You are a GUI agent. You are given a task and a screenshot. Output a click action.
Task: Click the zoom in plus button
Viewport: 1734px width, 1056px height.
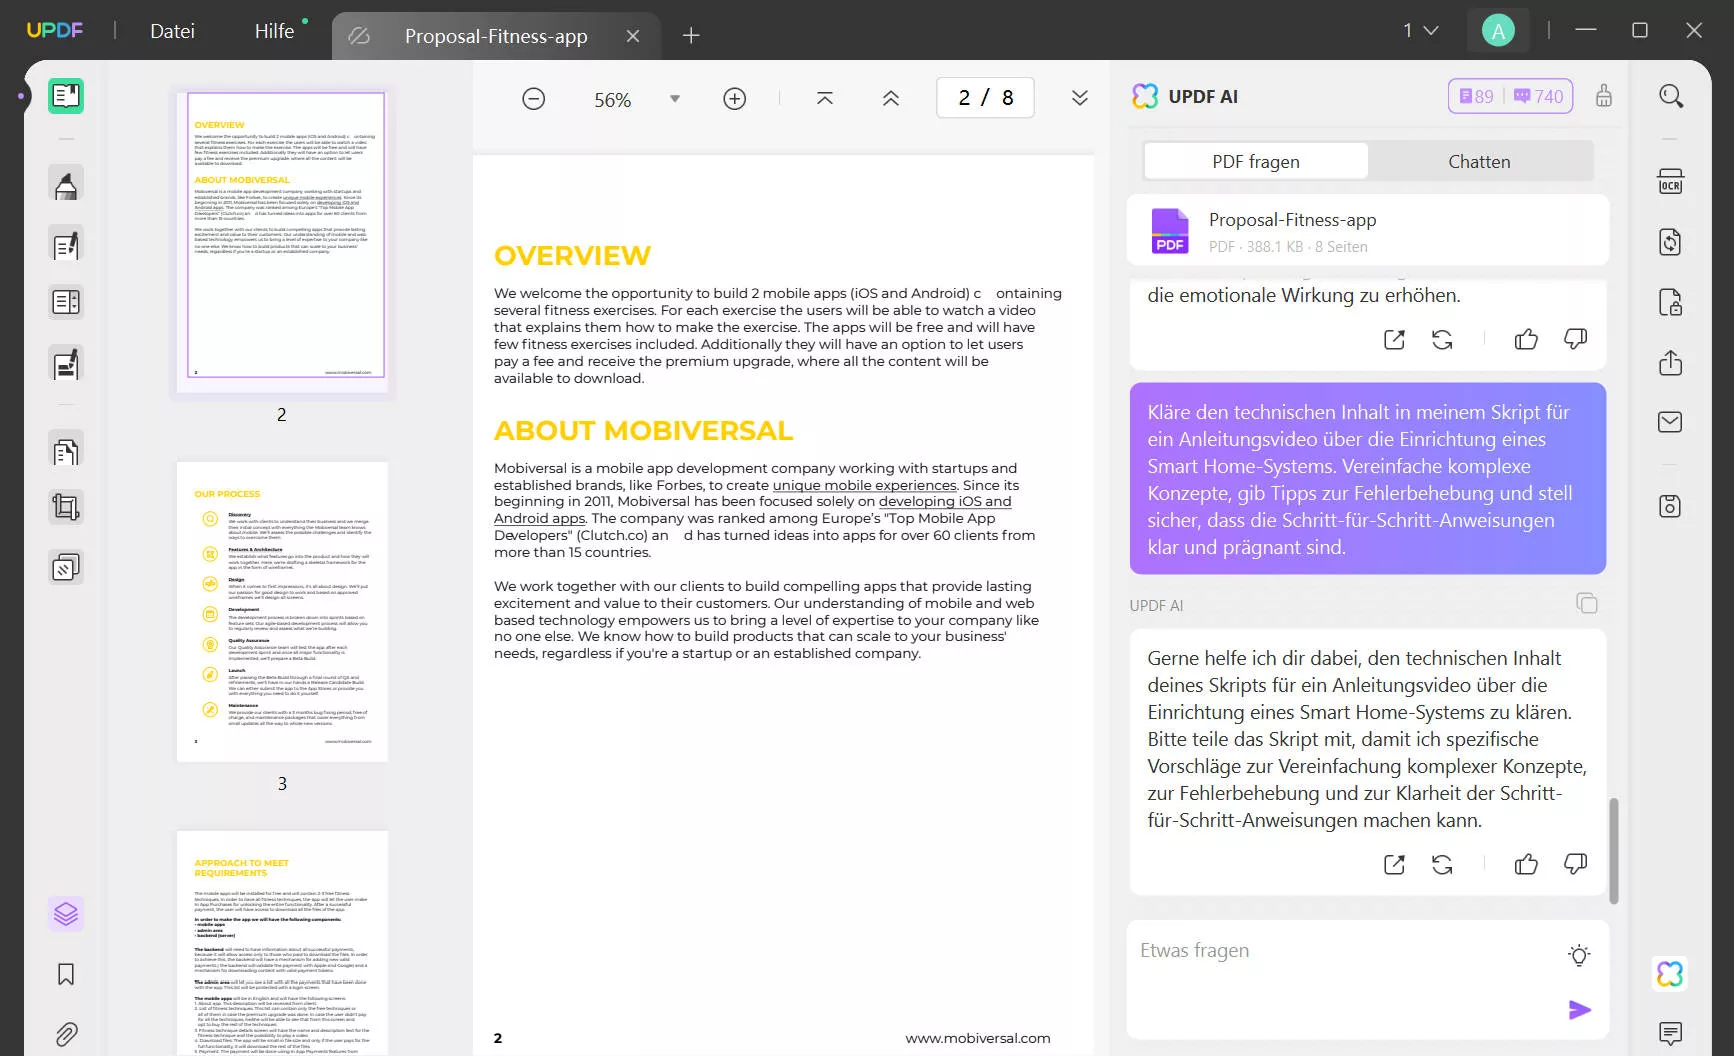[x=735, y=98]
